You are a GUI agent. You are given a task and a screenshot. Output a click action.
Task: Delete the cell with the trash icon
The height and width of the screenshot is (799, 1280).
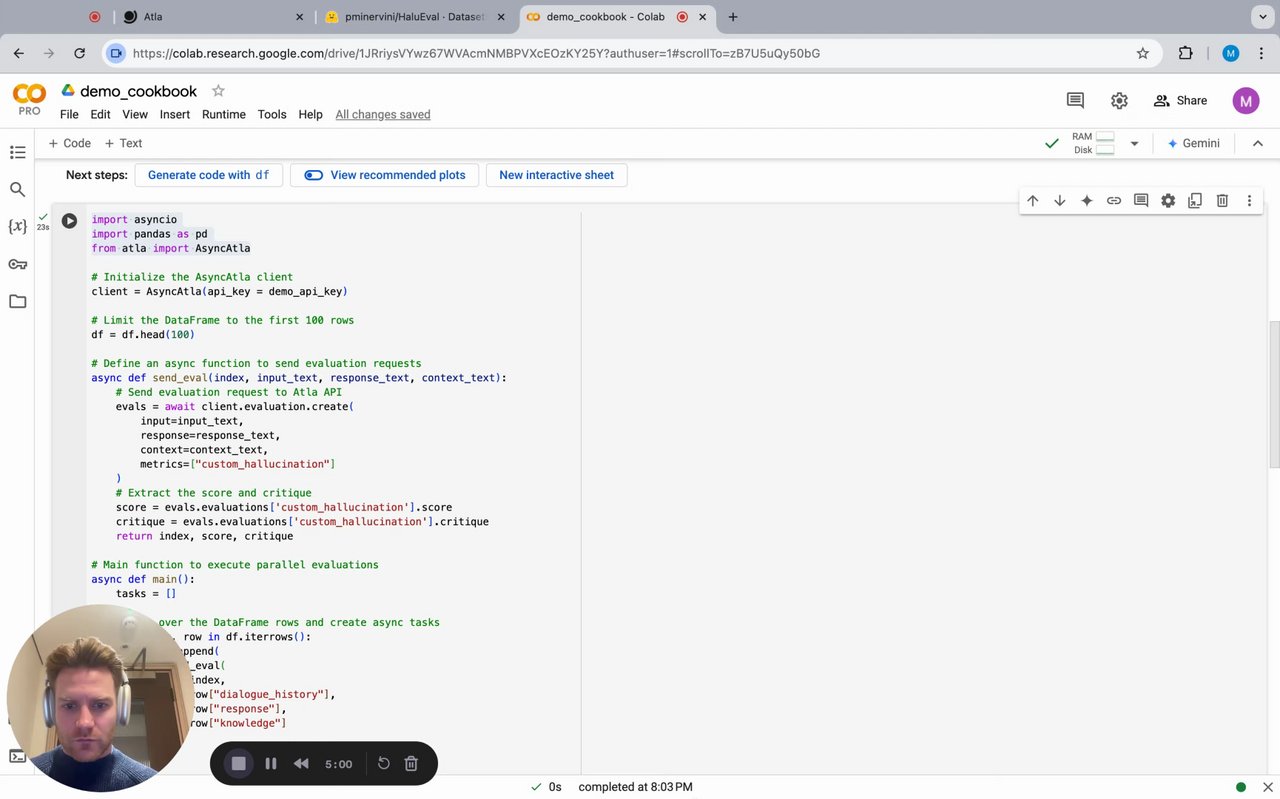1222,201
